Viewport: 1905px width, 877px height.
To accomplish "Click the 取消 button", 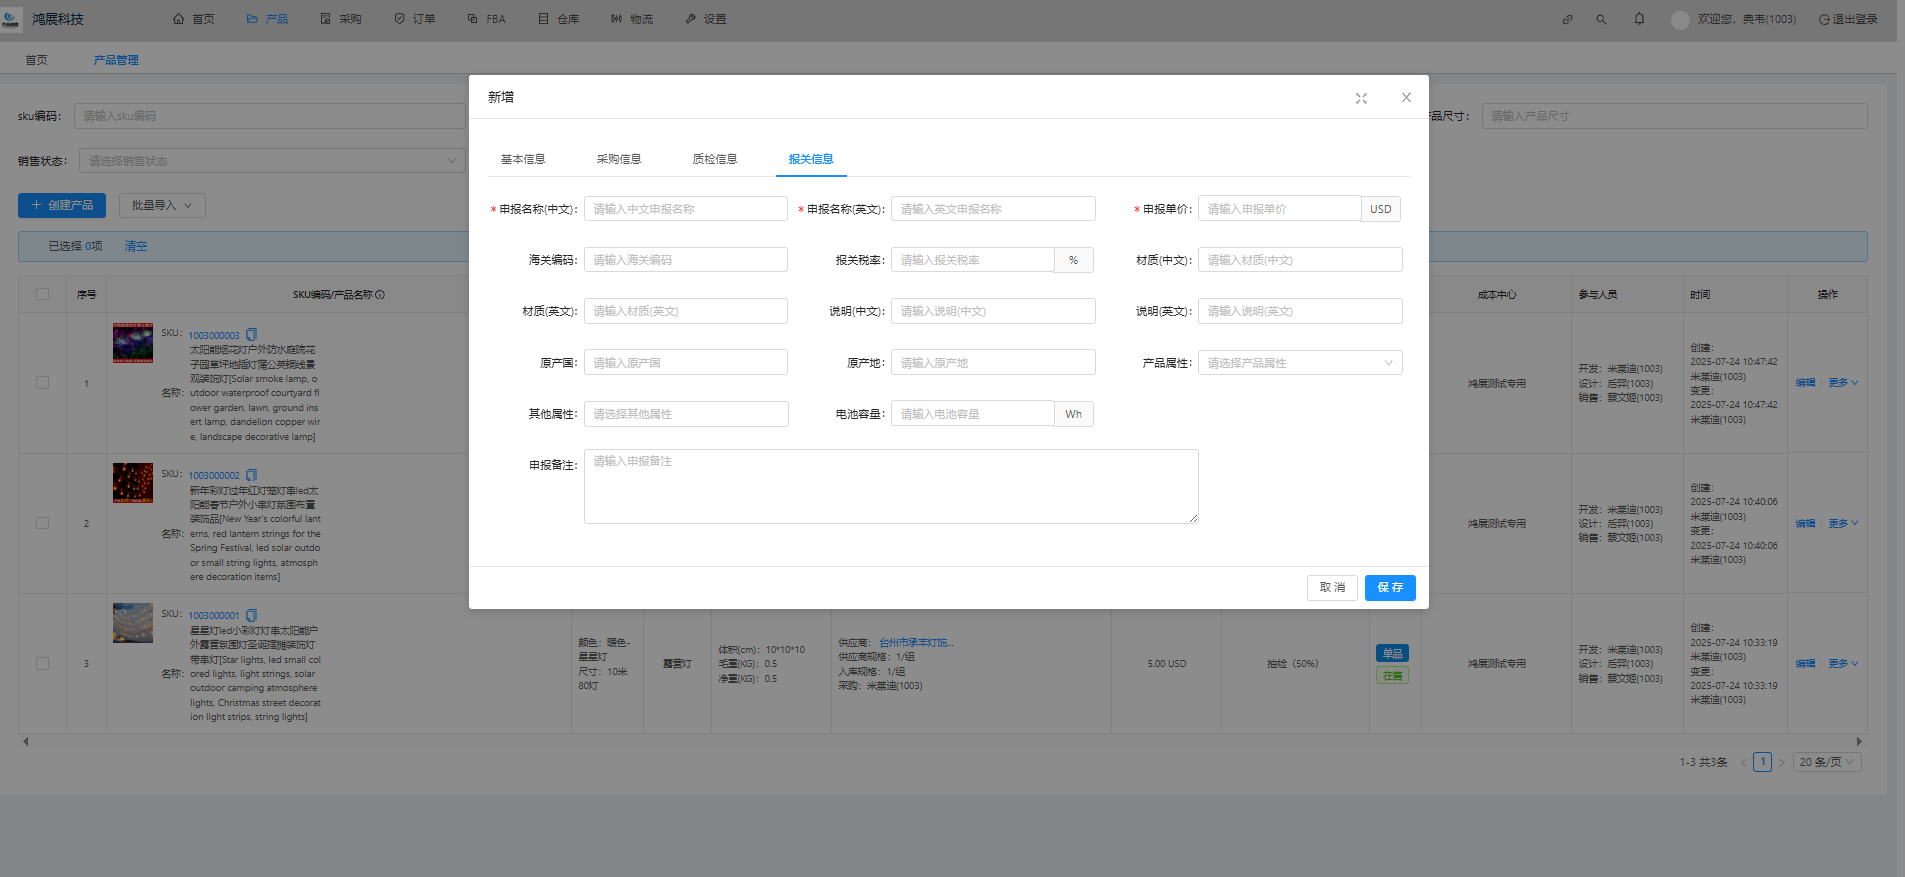I will click(x=1332, y=587).
